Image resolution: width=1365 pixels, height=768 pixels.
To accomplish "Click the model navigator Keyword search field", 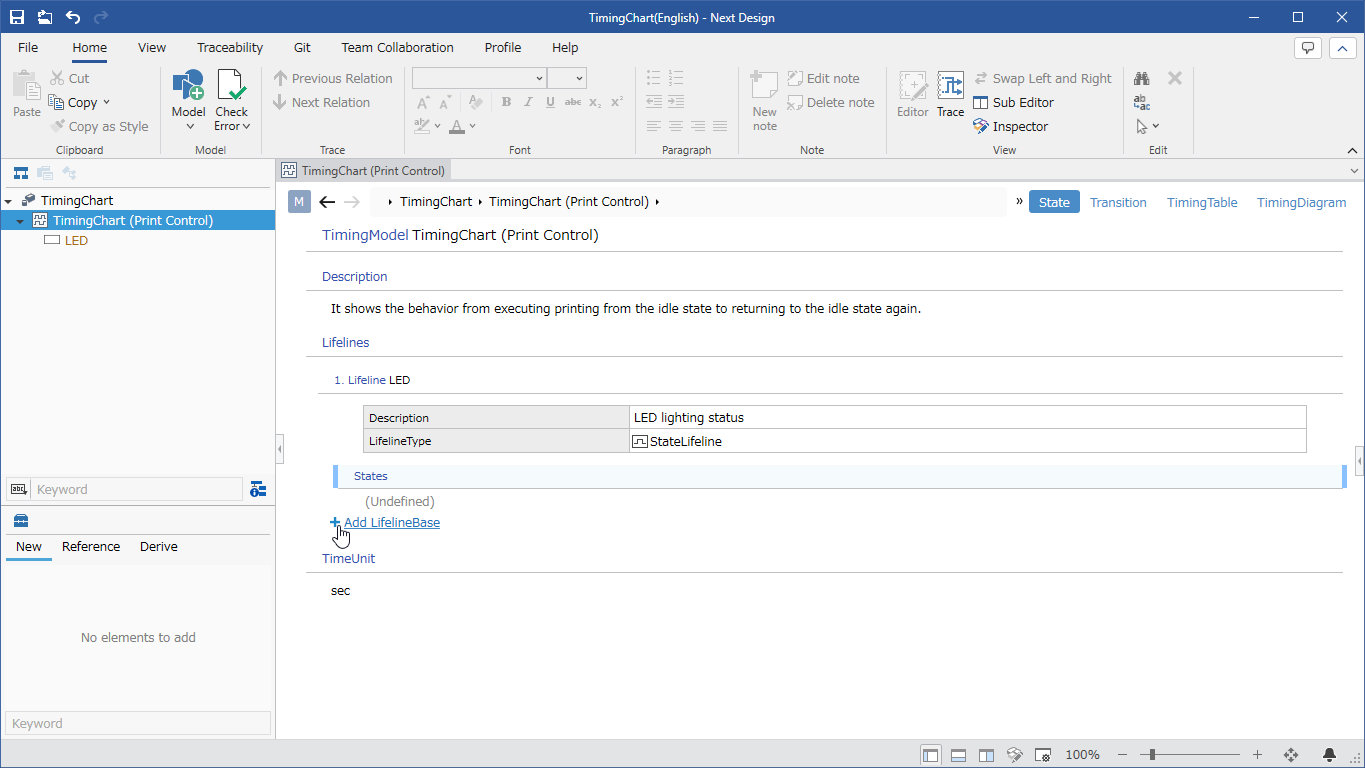I will (x=138, y=489).
